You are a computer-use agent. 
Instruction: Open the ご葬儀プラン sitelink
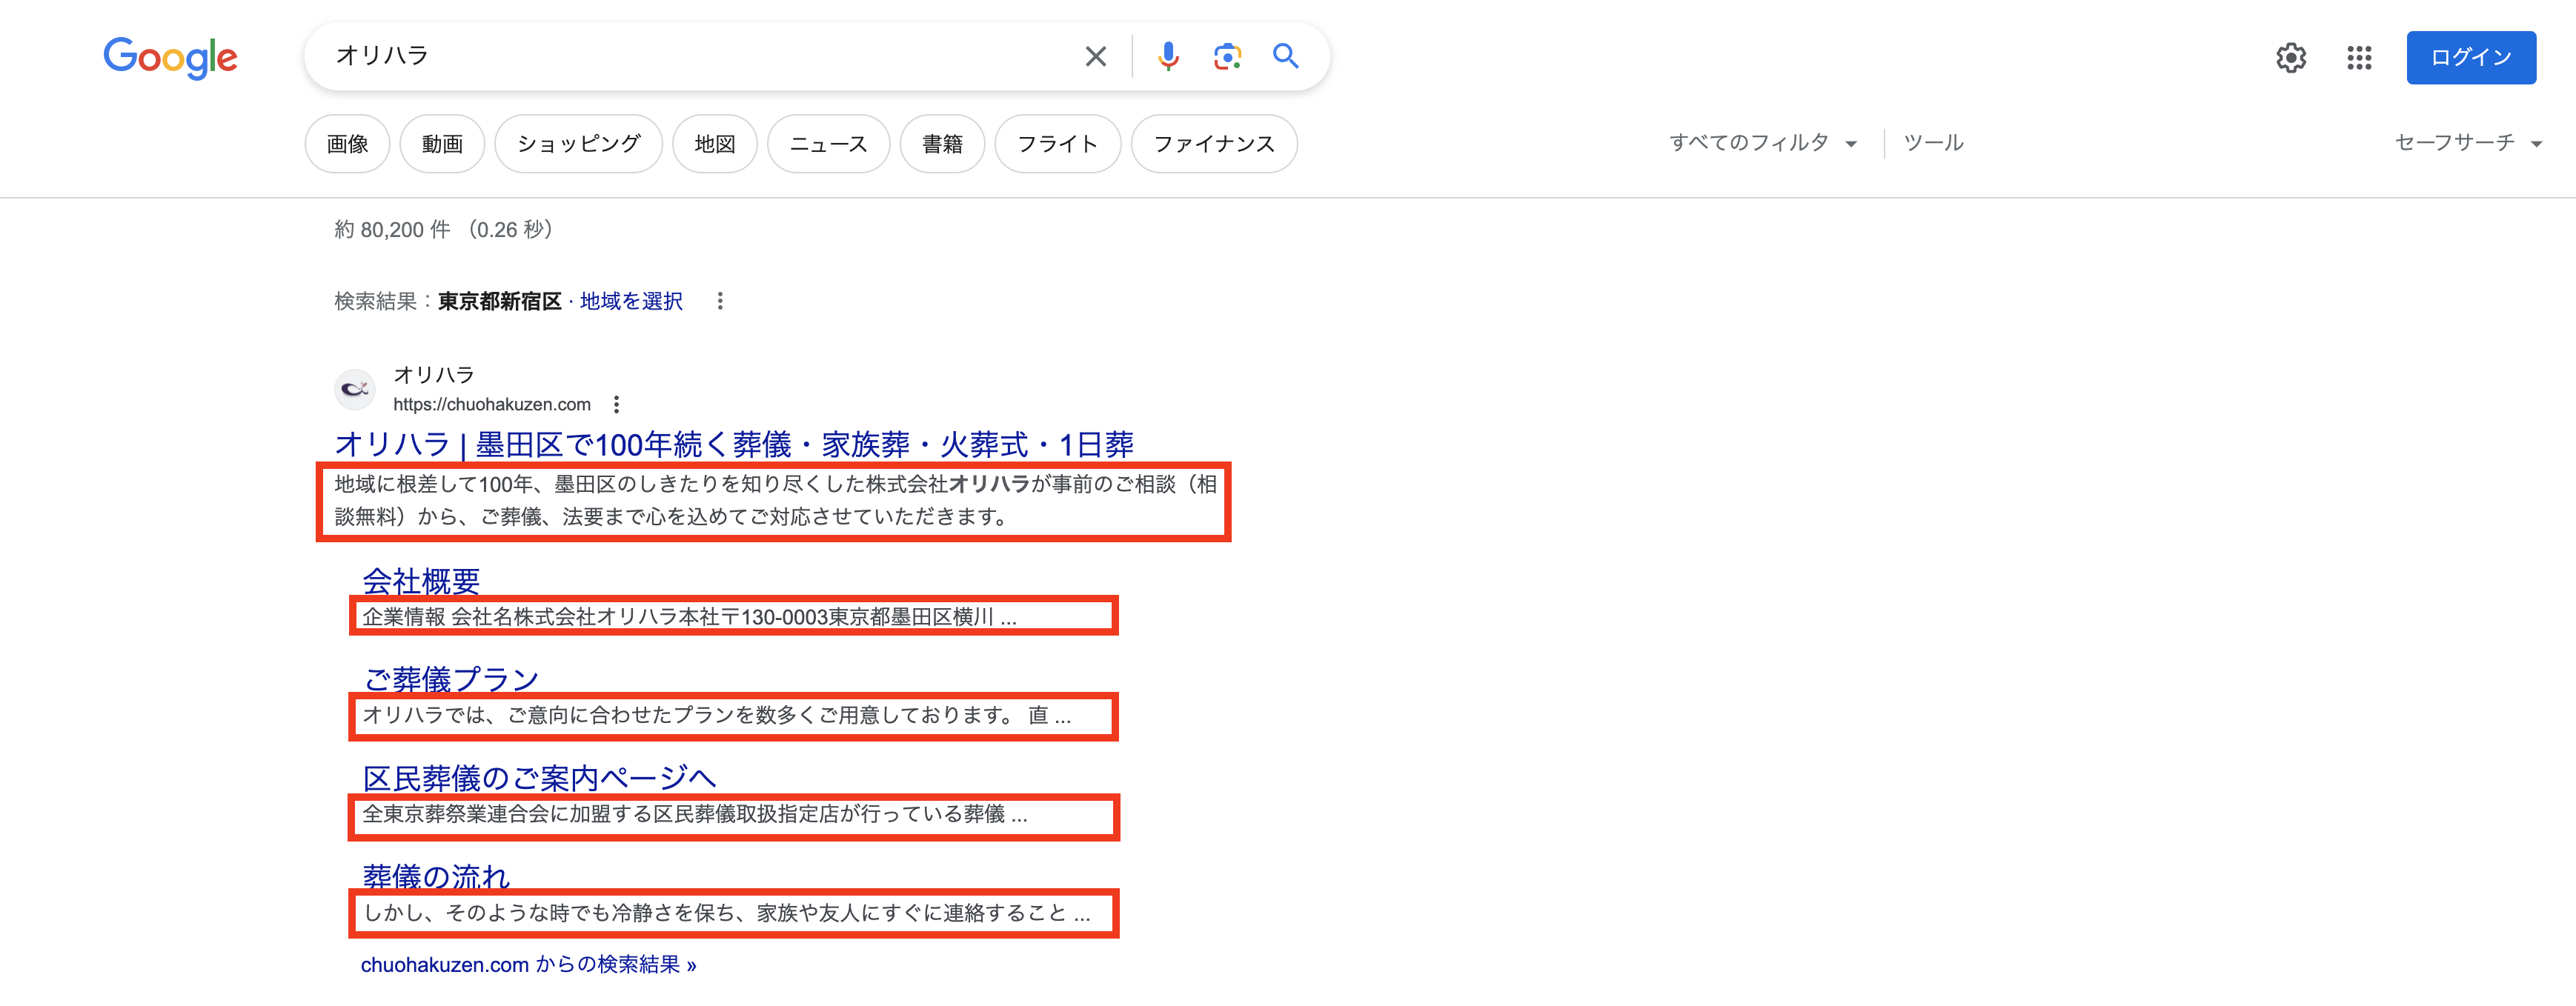click(451, 679)
